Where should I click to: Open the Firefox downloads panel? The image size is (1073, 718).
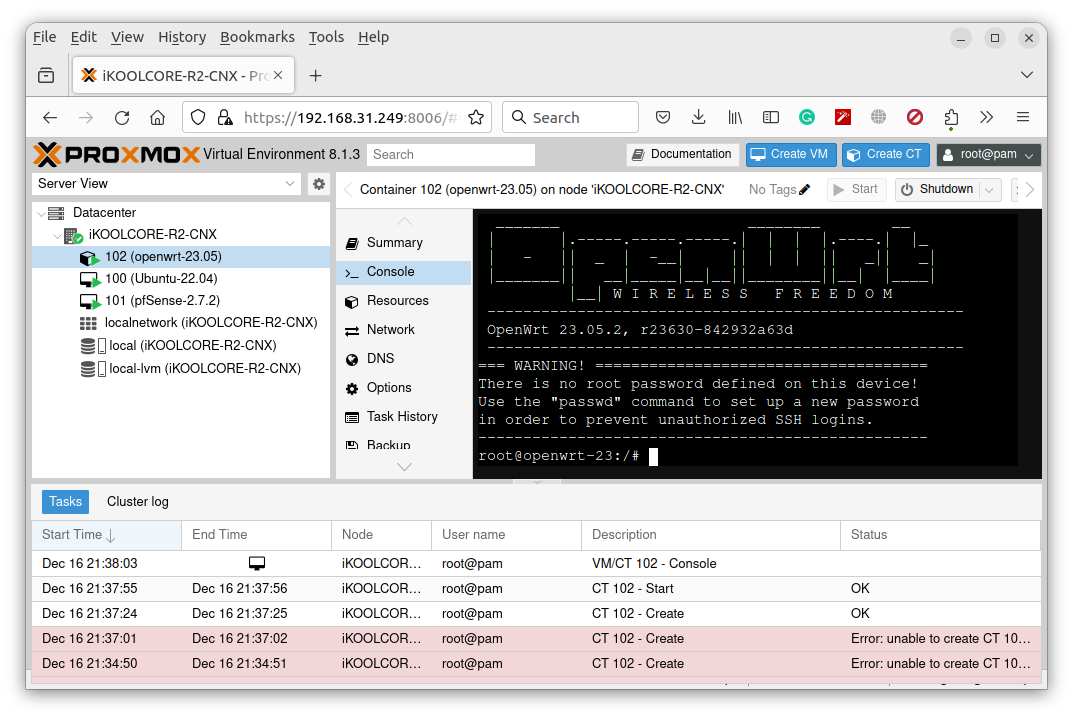click(x=698, y=118)
